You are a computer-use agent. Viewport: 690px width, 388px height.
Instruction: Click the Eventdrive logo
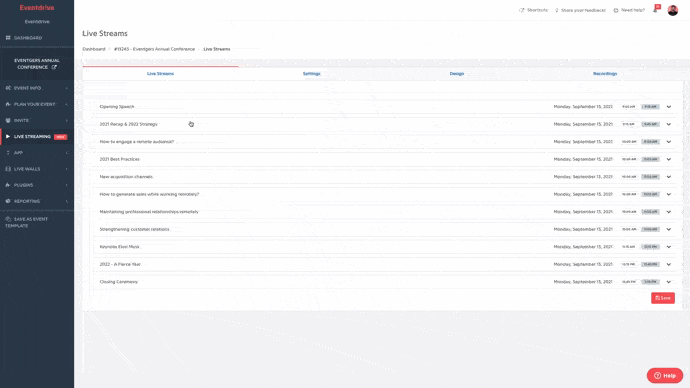point(37,8)
